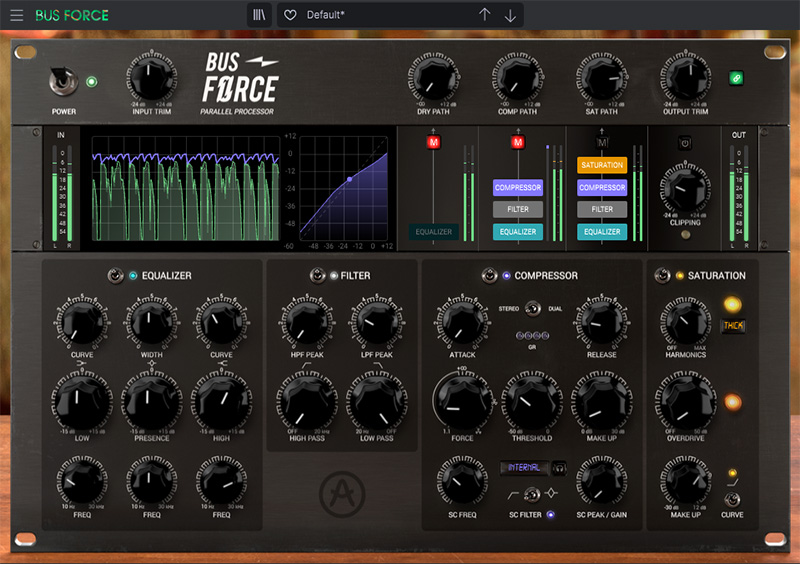Click the HARMONICS knob
The image size is (800, 564).
(x=686, y=322)
